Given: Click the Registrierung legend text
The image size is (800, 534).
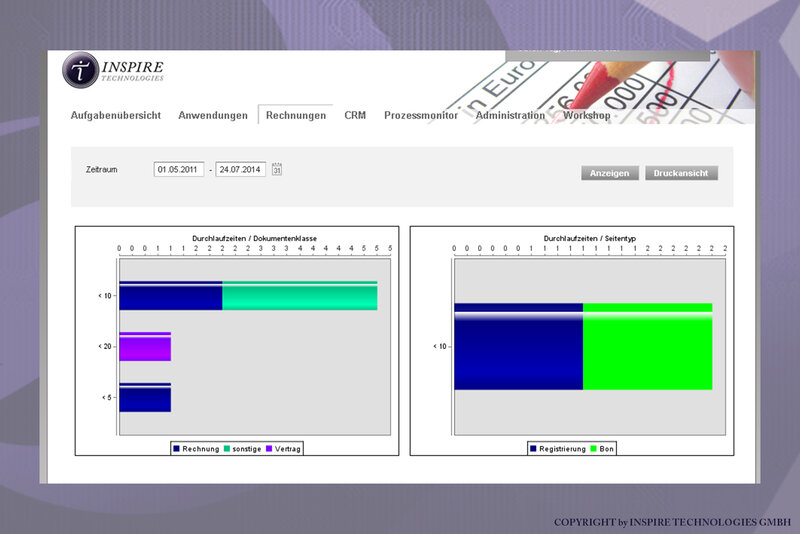Looking at the screenshot, I should pyautogui.click(x=562, y=449).
